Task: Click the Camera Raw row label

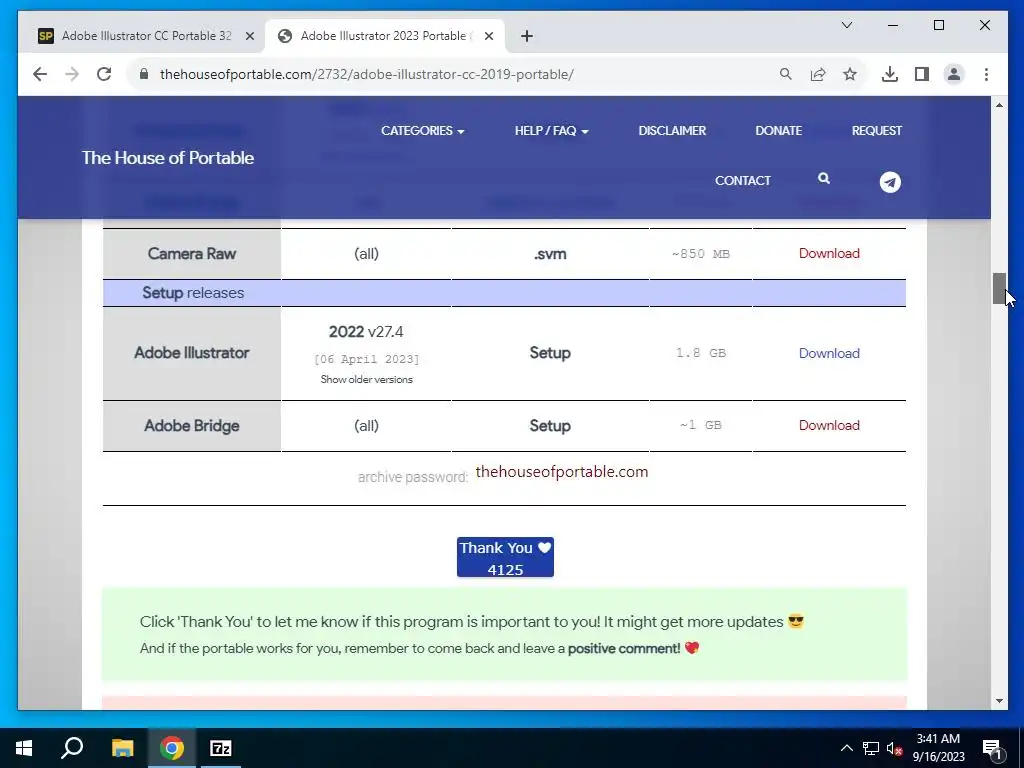Action: click(x=191, y=253)
